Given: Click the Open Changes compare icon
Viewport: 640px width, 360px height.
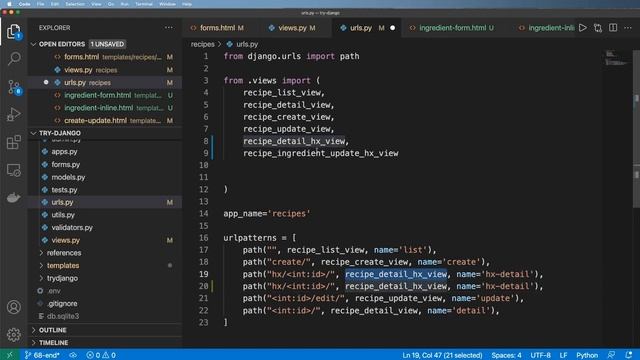Looking at the screenshot, I should [x=598, y=28].
